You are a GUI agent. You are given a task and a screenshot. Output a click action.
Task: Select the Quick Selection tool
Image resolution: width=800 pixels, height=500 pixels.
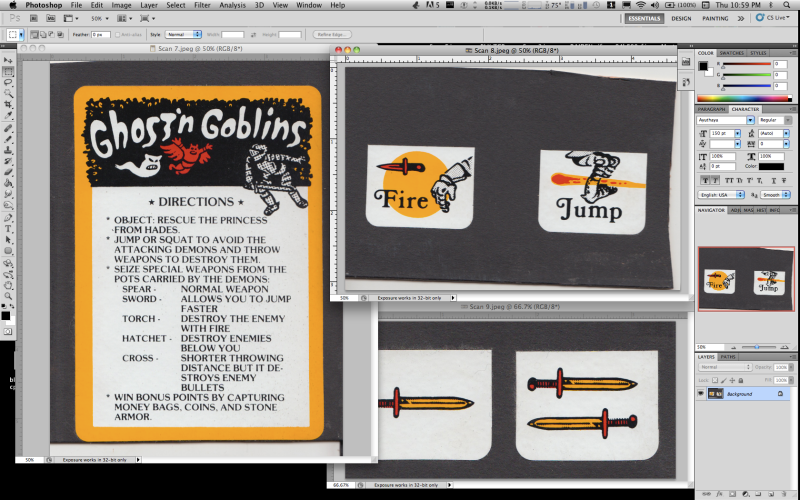coord(8,93)
